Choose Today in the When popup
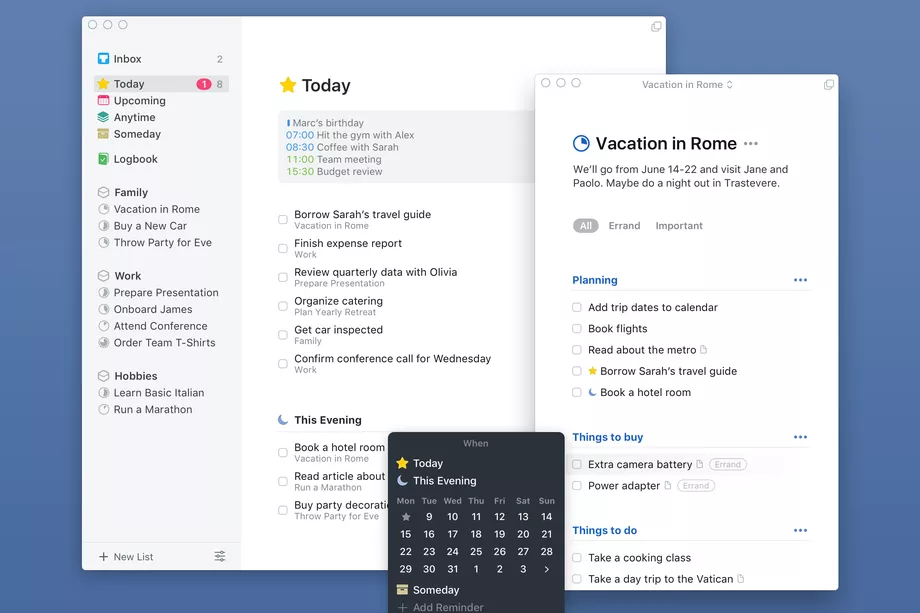Image resolution: width=920 pixels, height=613 pixels. pos(420,463)
